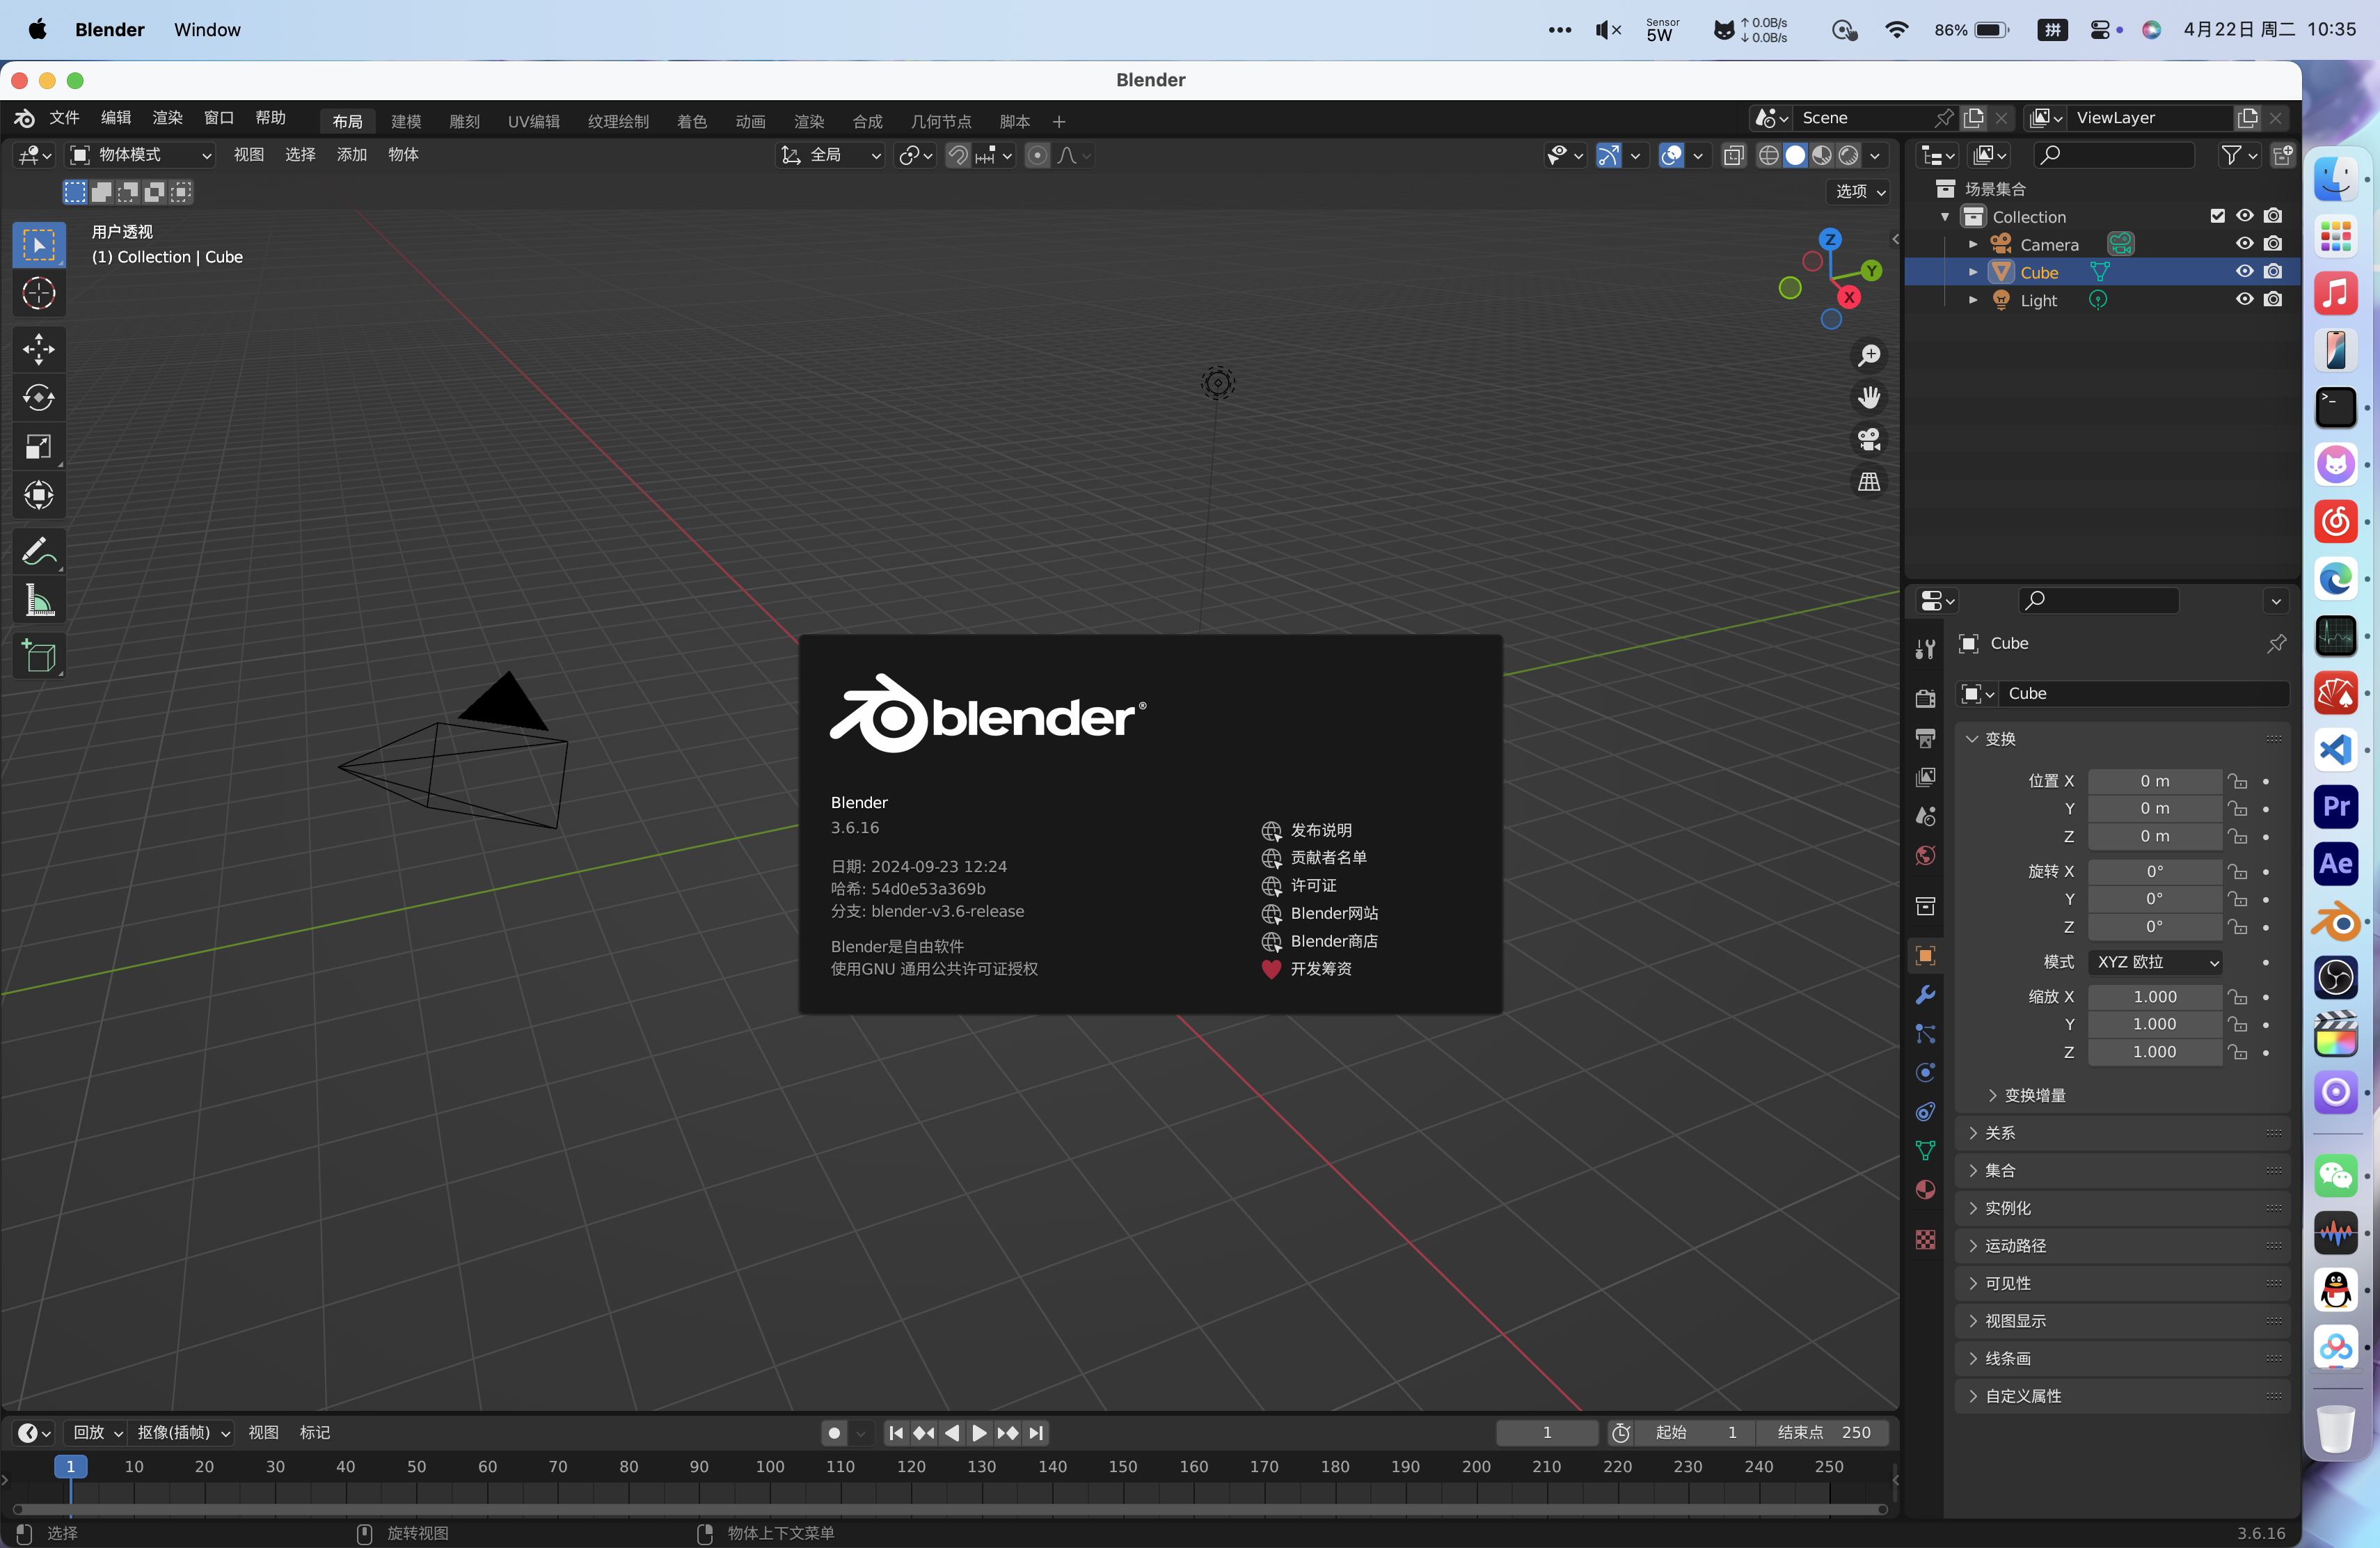Screen dimensions: 2380x1548
Task: Select the Rotate tool
Action: coord(38,398)
